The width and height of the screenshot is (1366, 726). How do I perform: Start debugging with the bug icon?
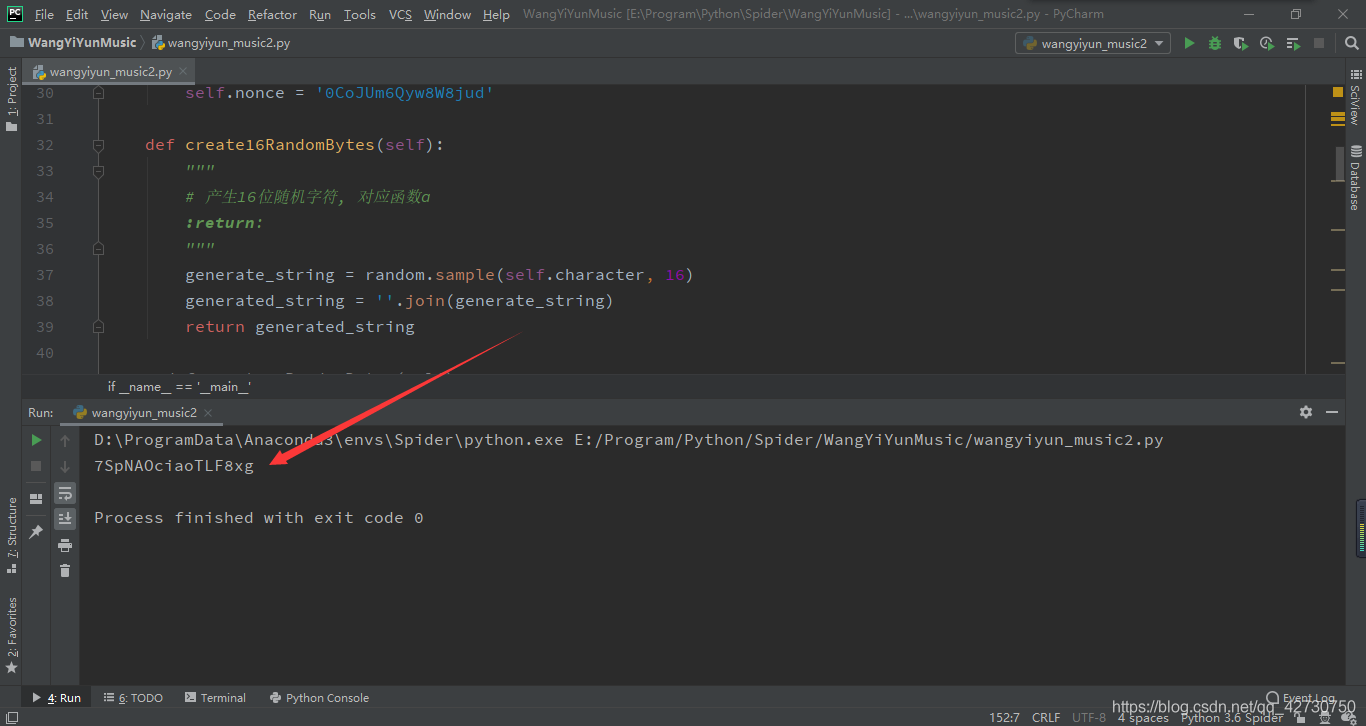coord(1215,43)
